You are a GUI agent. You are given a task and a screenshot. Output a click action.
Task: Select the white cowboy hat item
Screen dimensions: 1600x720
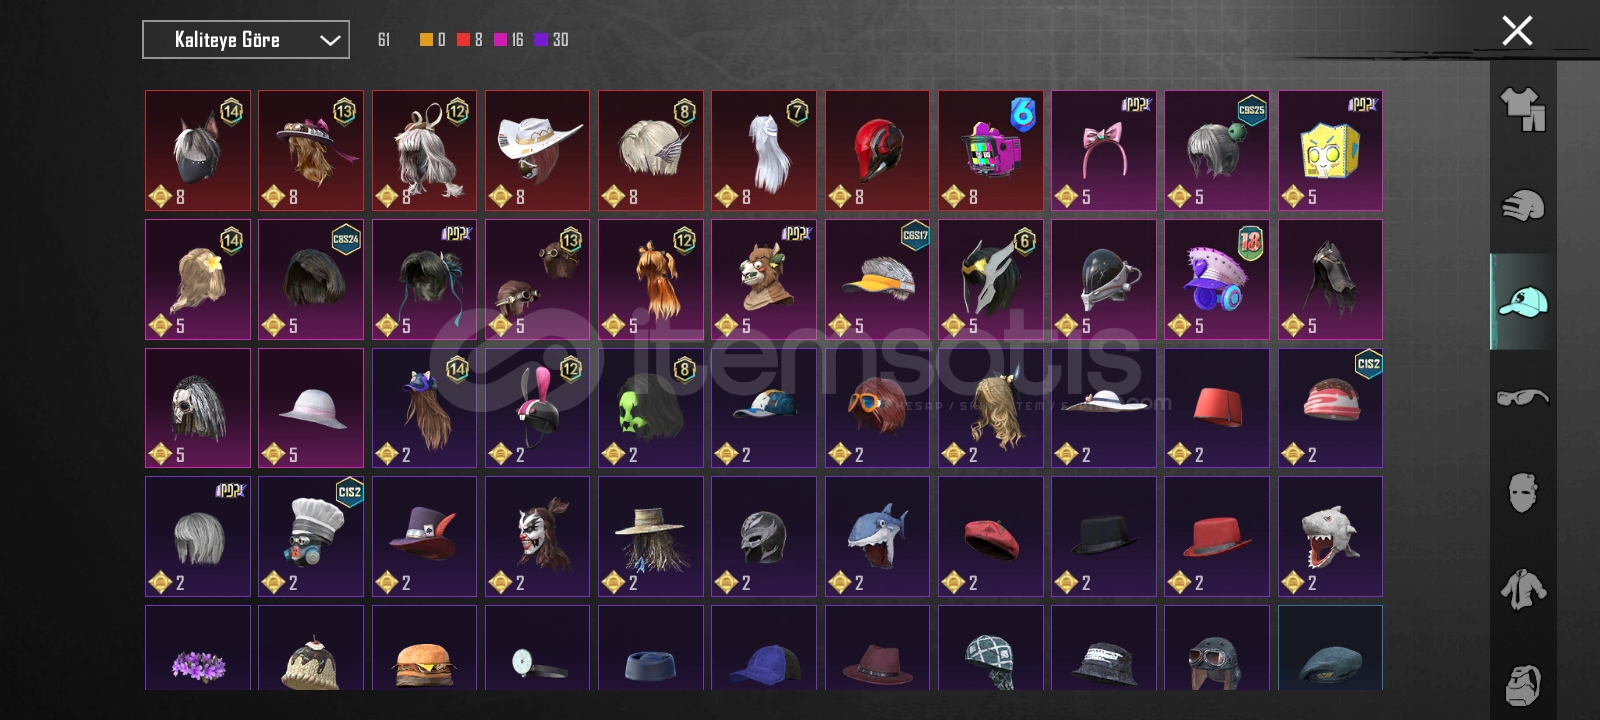pos(538,151)
